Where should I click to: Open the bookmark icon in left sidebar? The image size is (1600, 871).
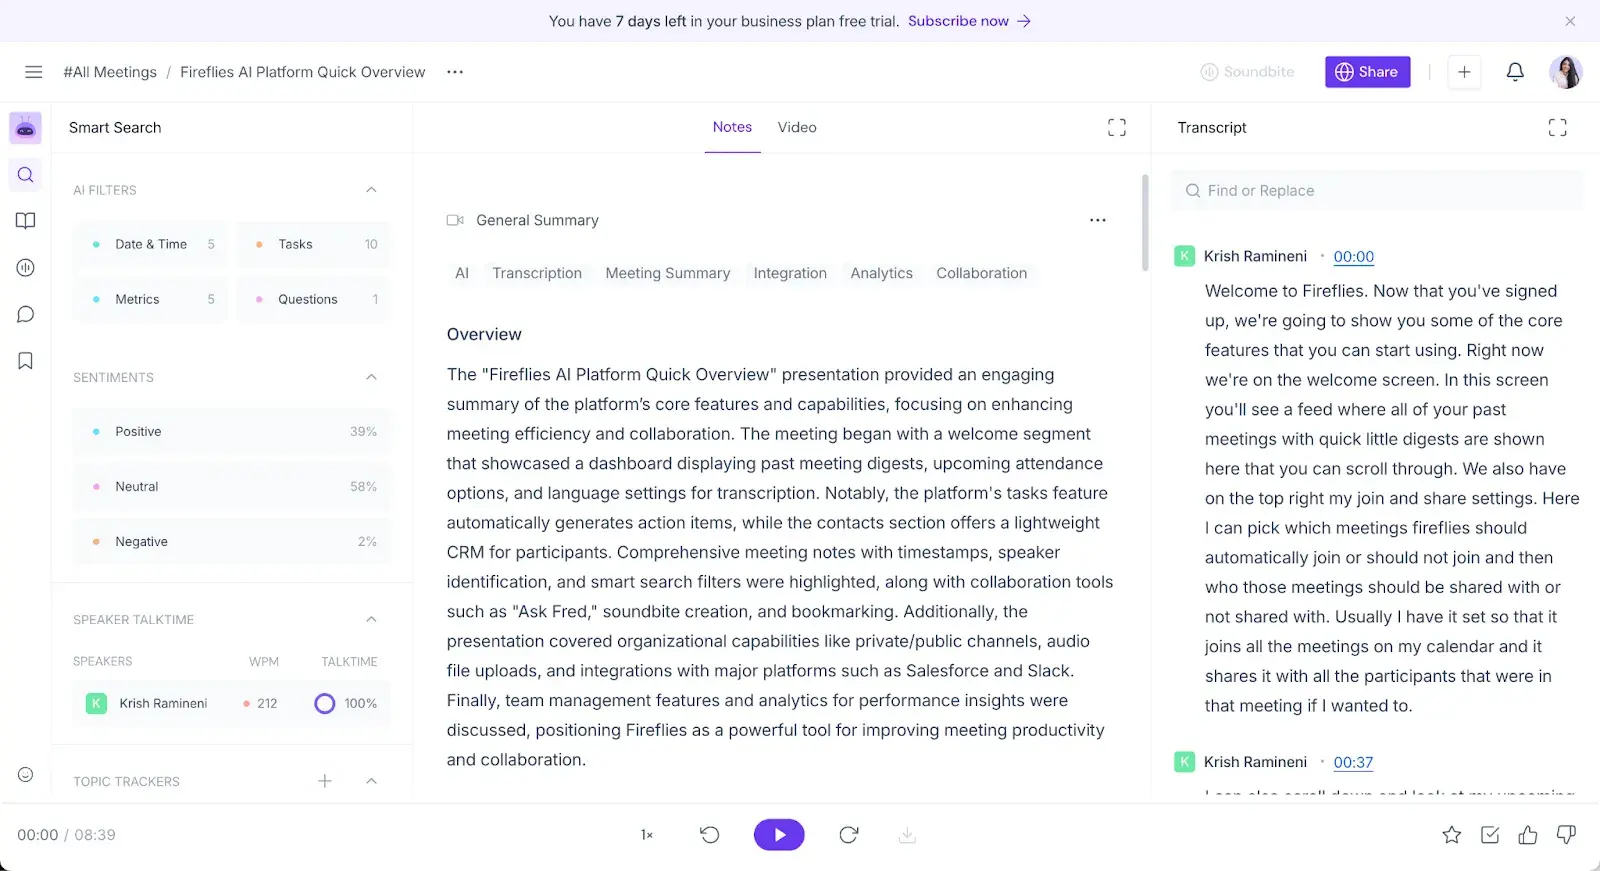(x=26, y=361)
